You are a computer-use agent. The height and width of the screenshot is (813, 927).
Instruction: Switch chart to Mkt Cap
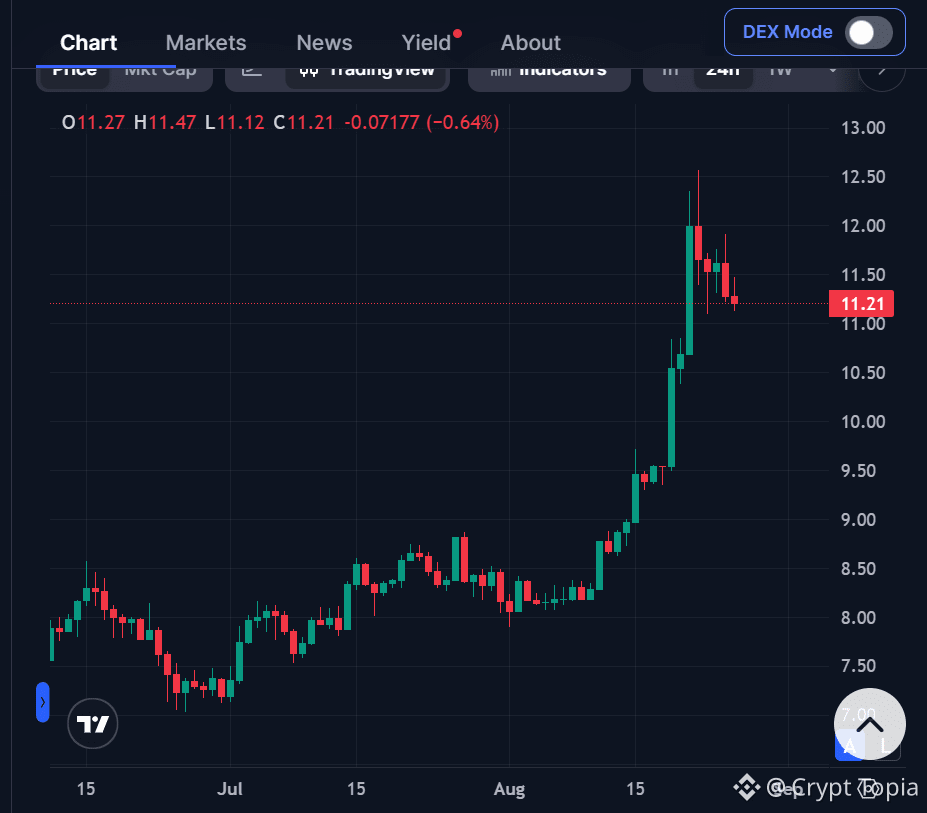click(x=160, y=72)
